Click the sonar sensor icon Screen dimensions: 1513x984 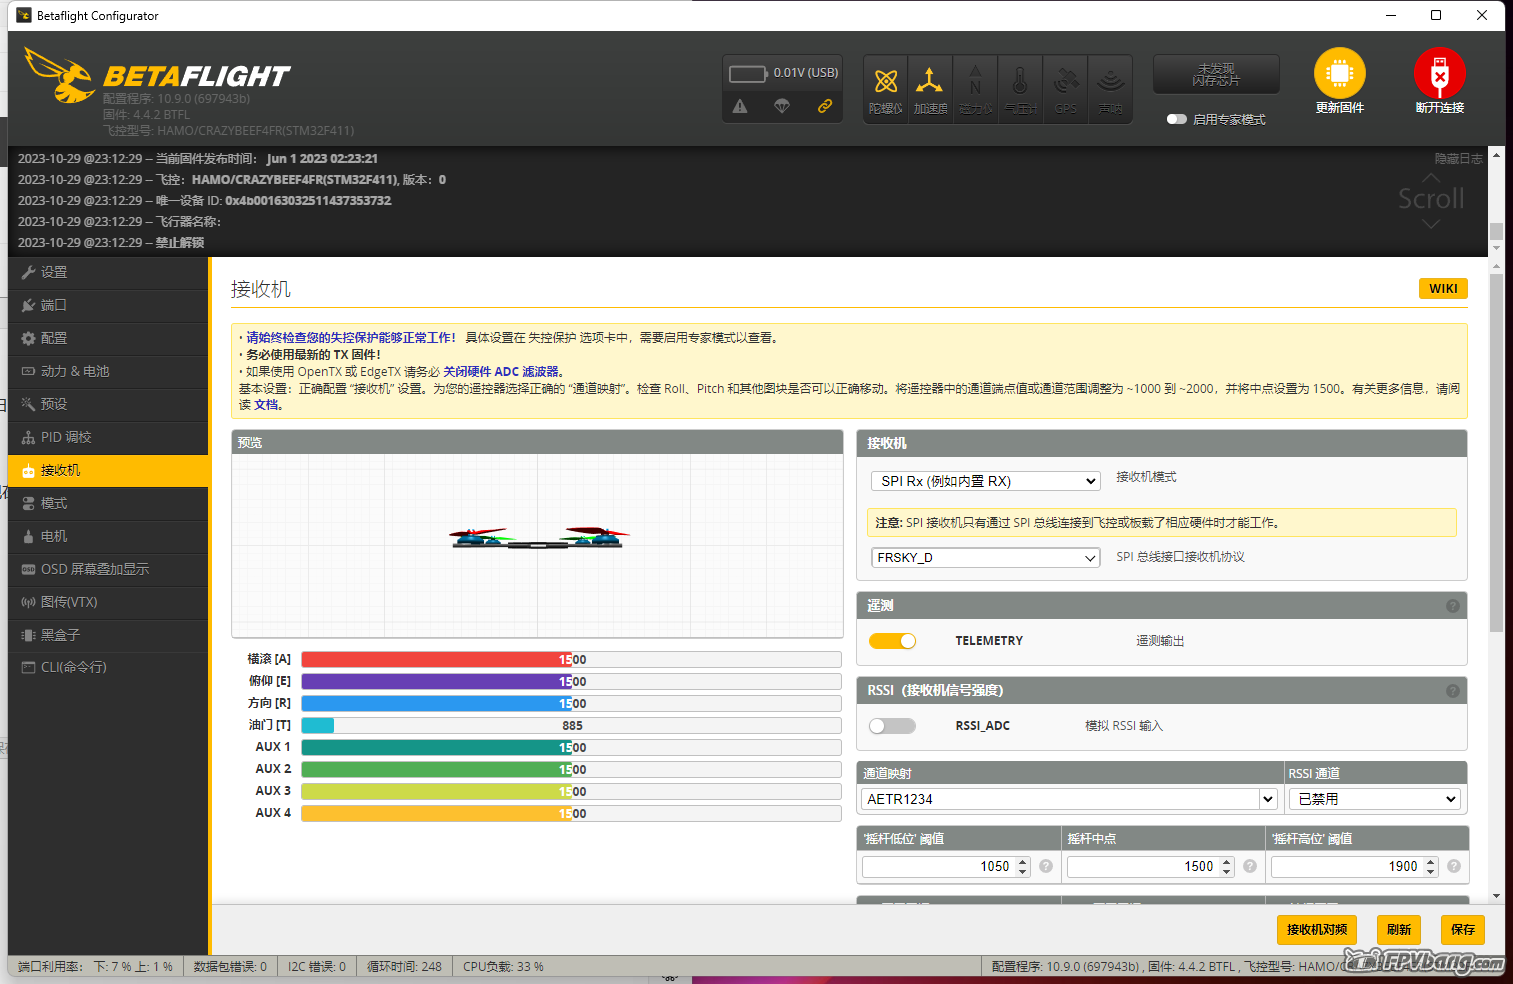pos(1110,88)
